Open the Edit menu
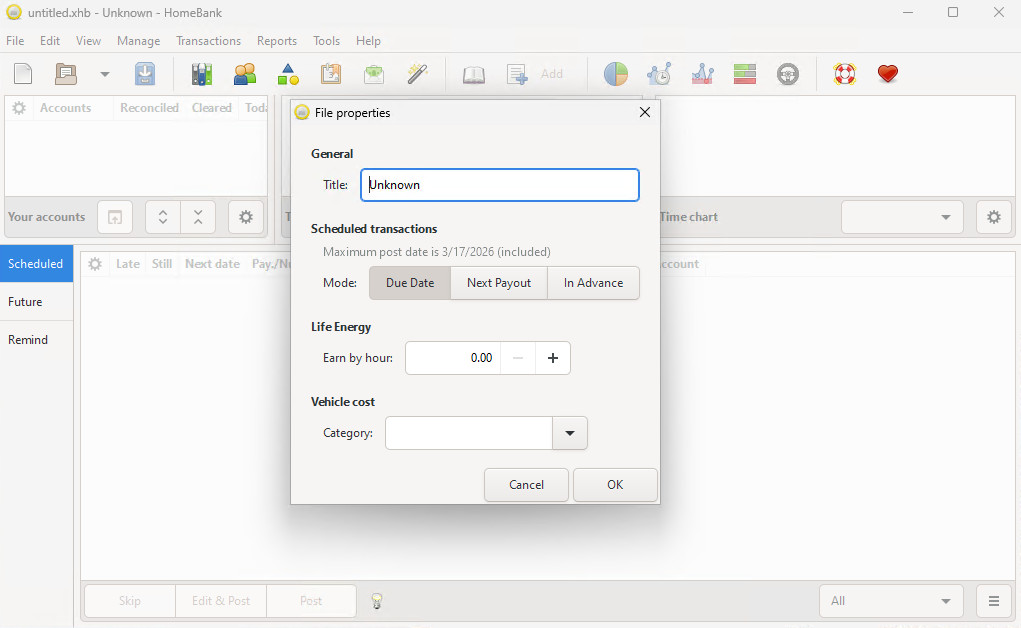1021x628 pixels. tap(49, 40)
